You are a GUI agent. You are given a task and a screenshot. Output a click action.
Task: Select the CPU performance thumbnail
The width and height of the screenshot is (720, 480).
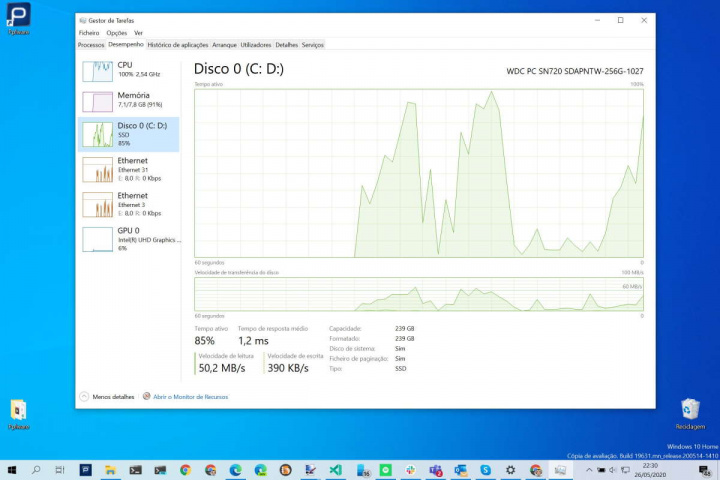click(x=128, y=70)
